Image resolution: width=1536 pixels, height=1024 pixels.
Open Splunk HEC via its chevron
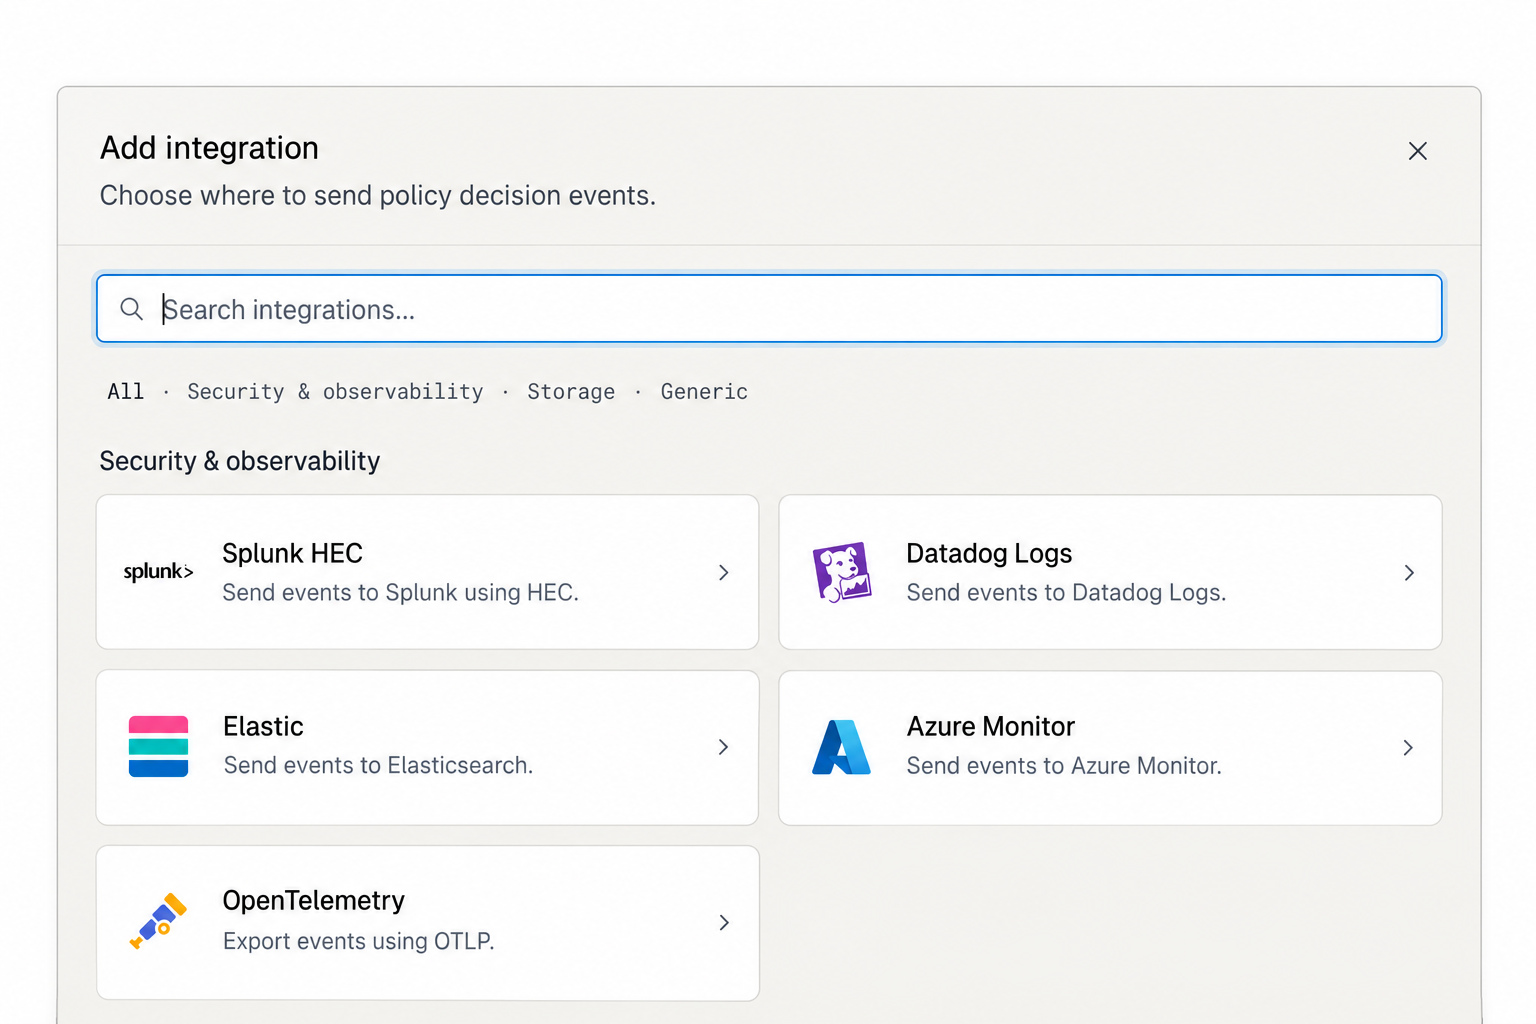[724, 572]
